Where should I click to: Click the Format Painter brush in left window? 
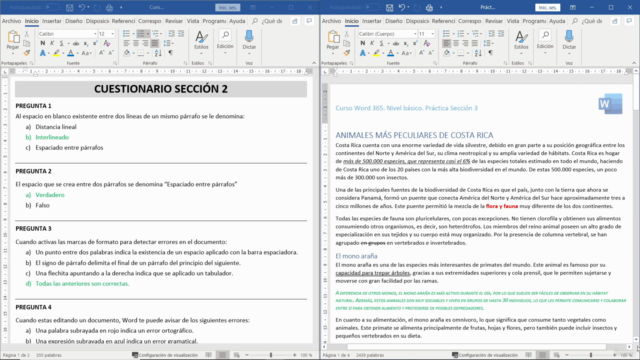click(27, 53)
